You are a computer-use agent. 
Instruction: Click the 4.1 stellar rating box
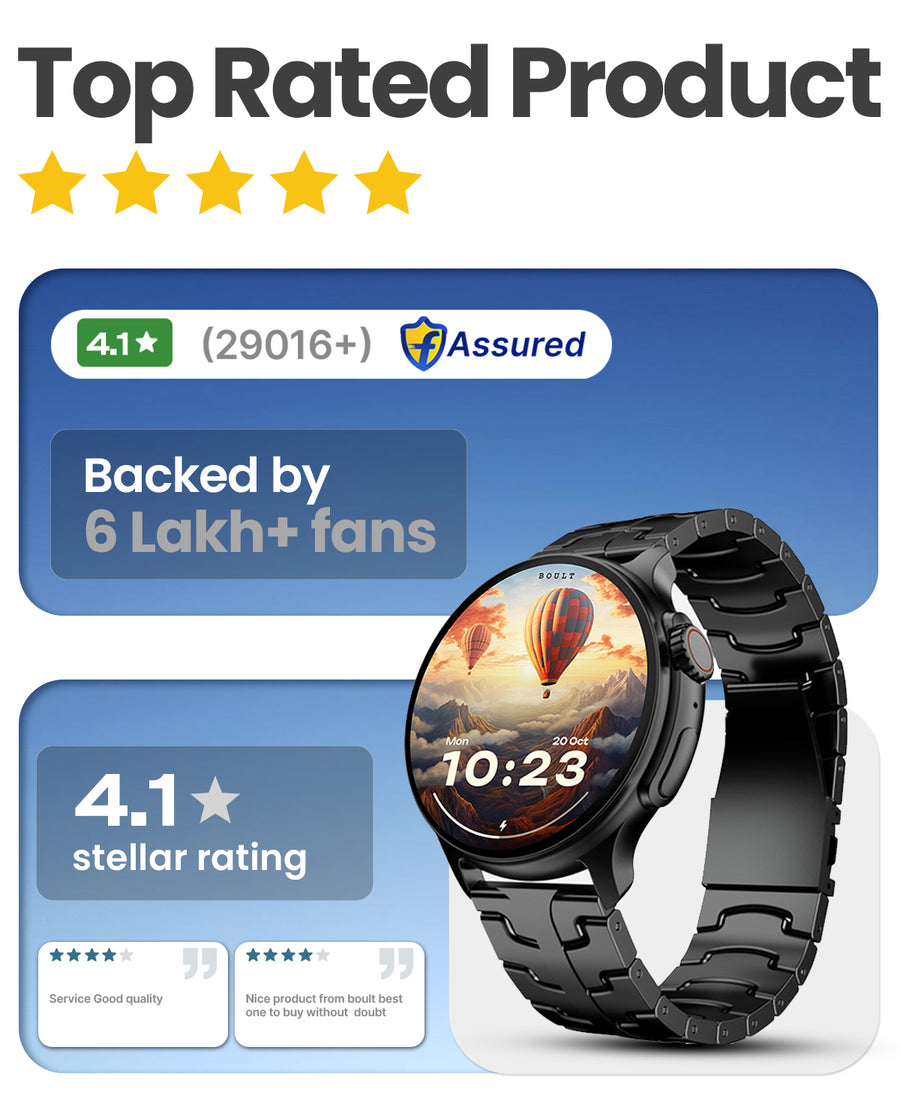tap(204, 823)
